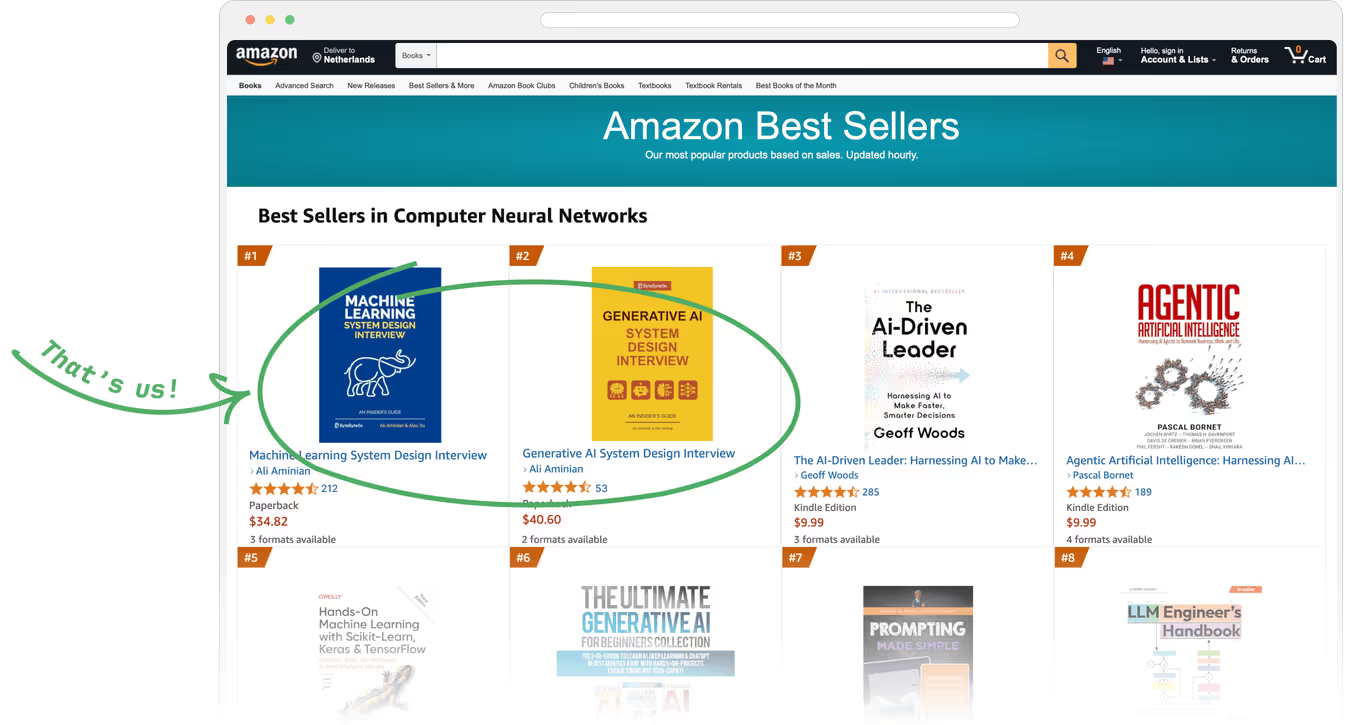Click the Amazon logo

point(266,56)
